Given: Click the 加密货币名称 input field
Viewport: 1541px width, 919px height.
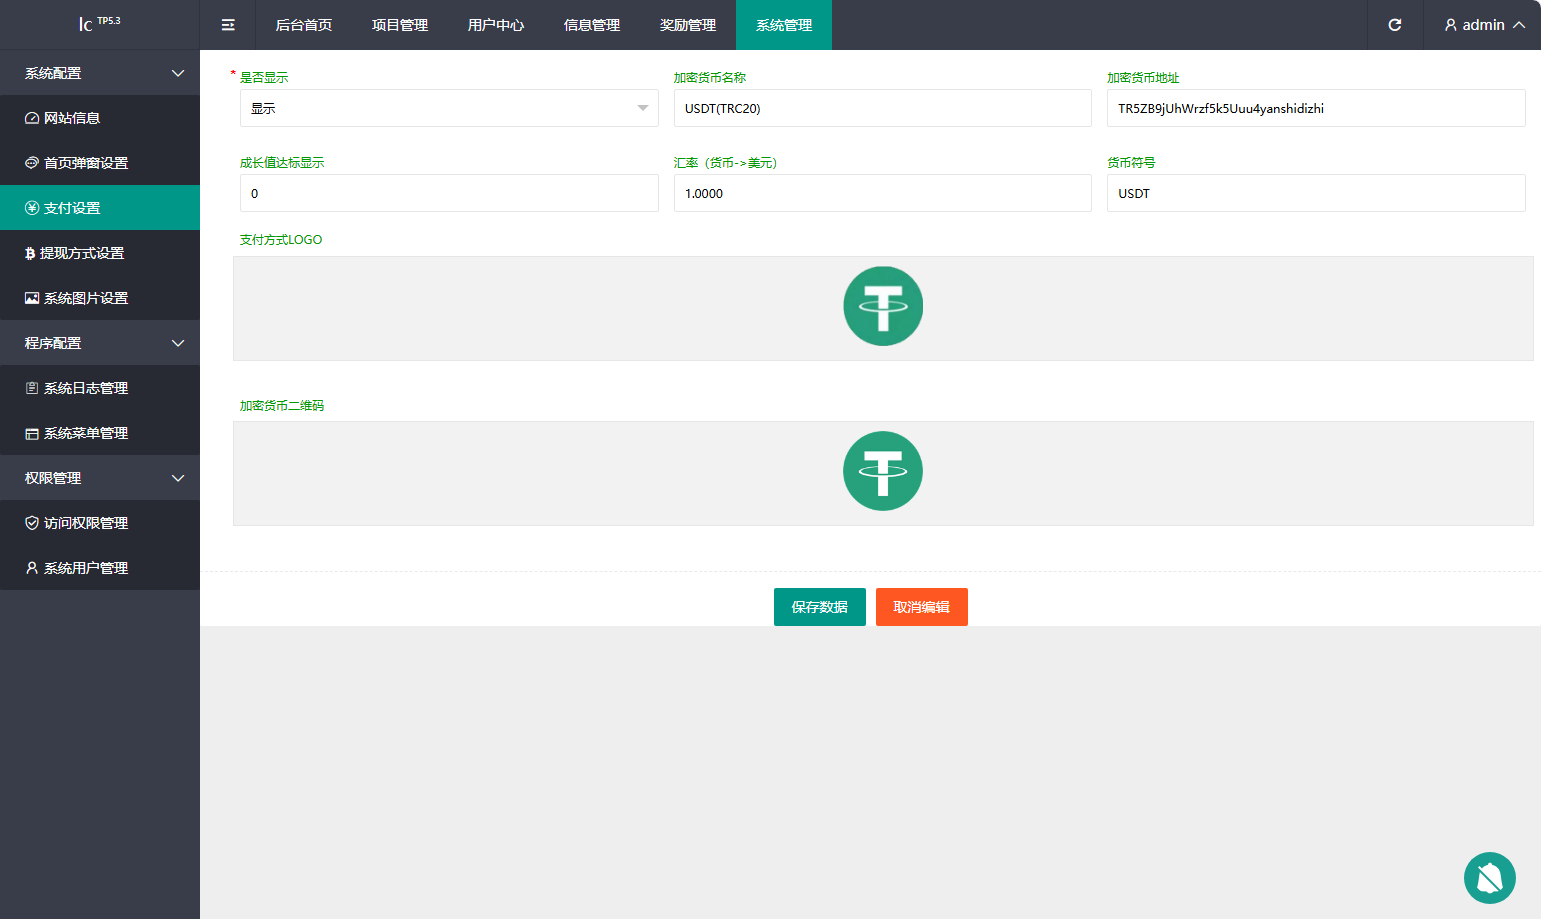Looking at the screenshot, I should [x=883, y=108].
